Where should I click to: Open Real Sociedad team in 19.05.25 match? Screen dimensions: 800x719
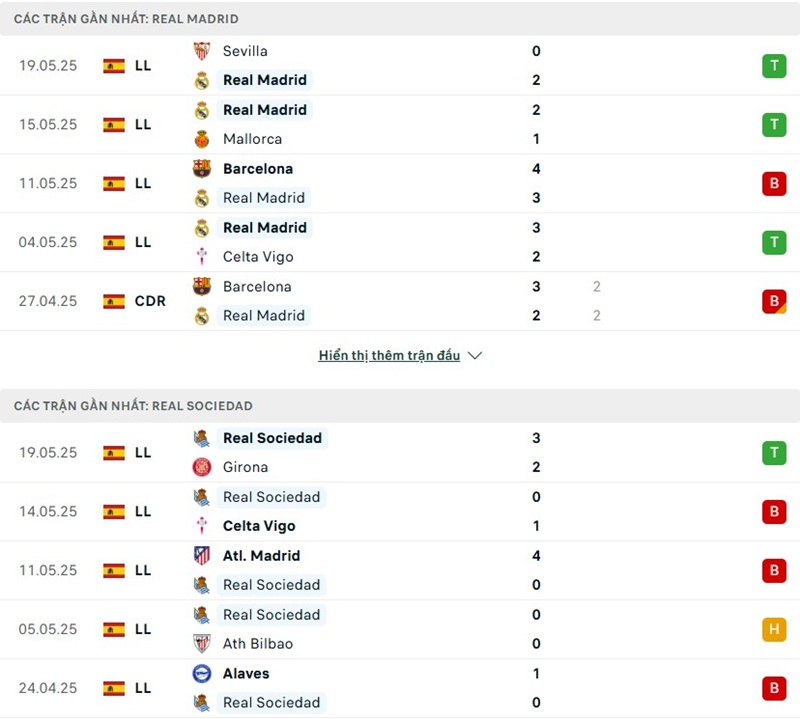point(272,438)
